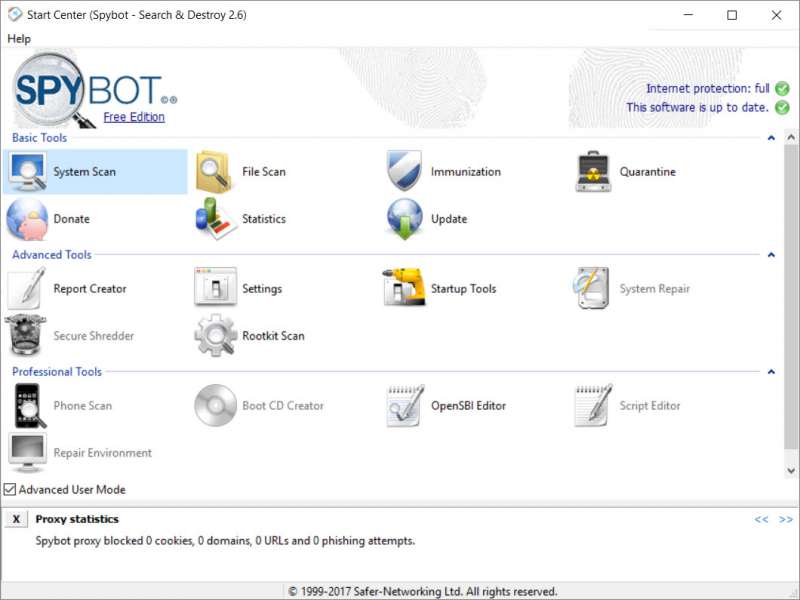Select the Professional Tools section heading

point(57,371)
